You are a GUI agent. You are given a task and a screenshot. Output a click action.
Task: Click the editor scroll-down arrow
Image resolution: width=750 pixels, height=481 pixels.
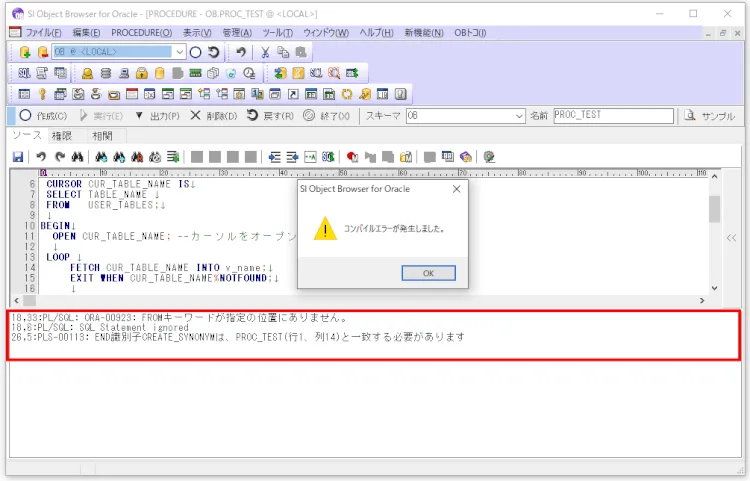(x=715, y=288)
